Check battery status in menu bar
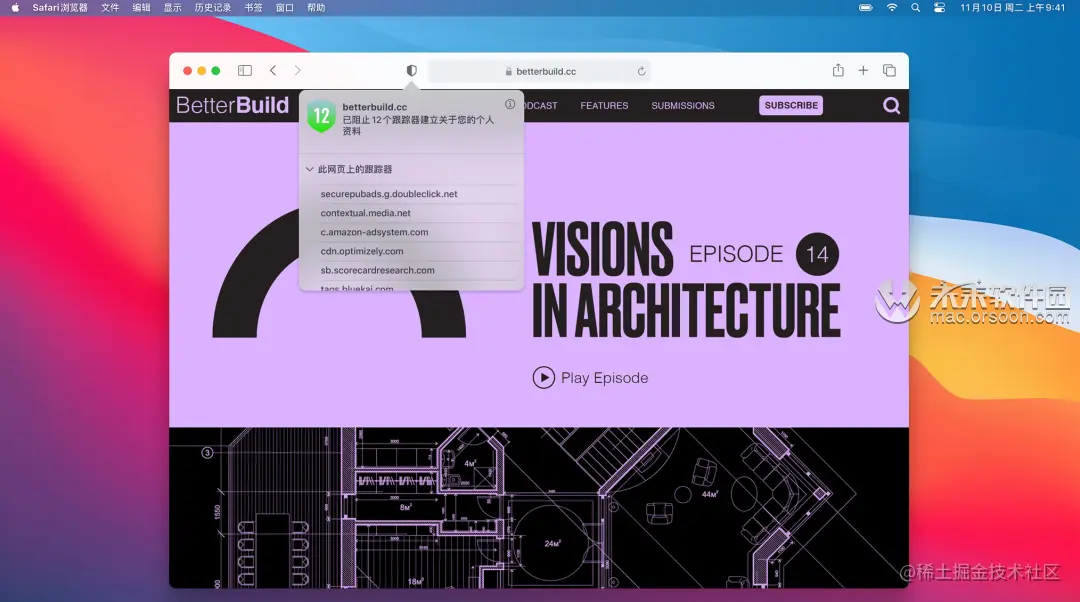The image size is (1080, 602). [x=866, y=8]
